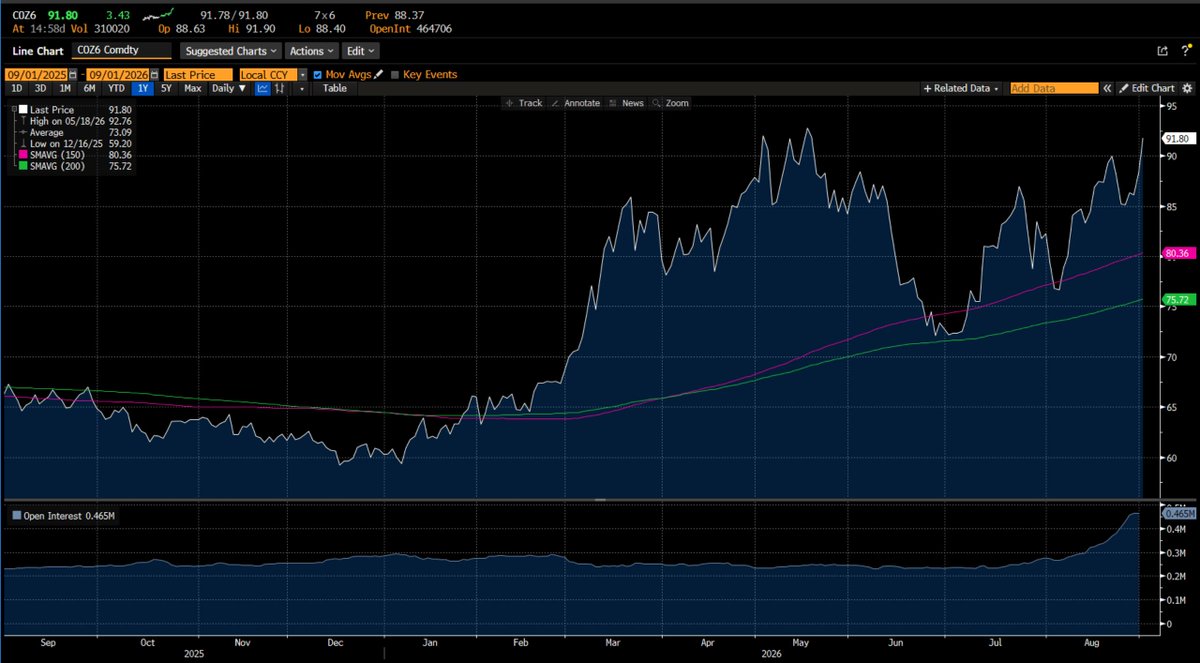Click the Edit Chart button
Viewport: 1200px width, 663px height.
[x=1146, y=88]
